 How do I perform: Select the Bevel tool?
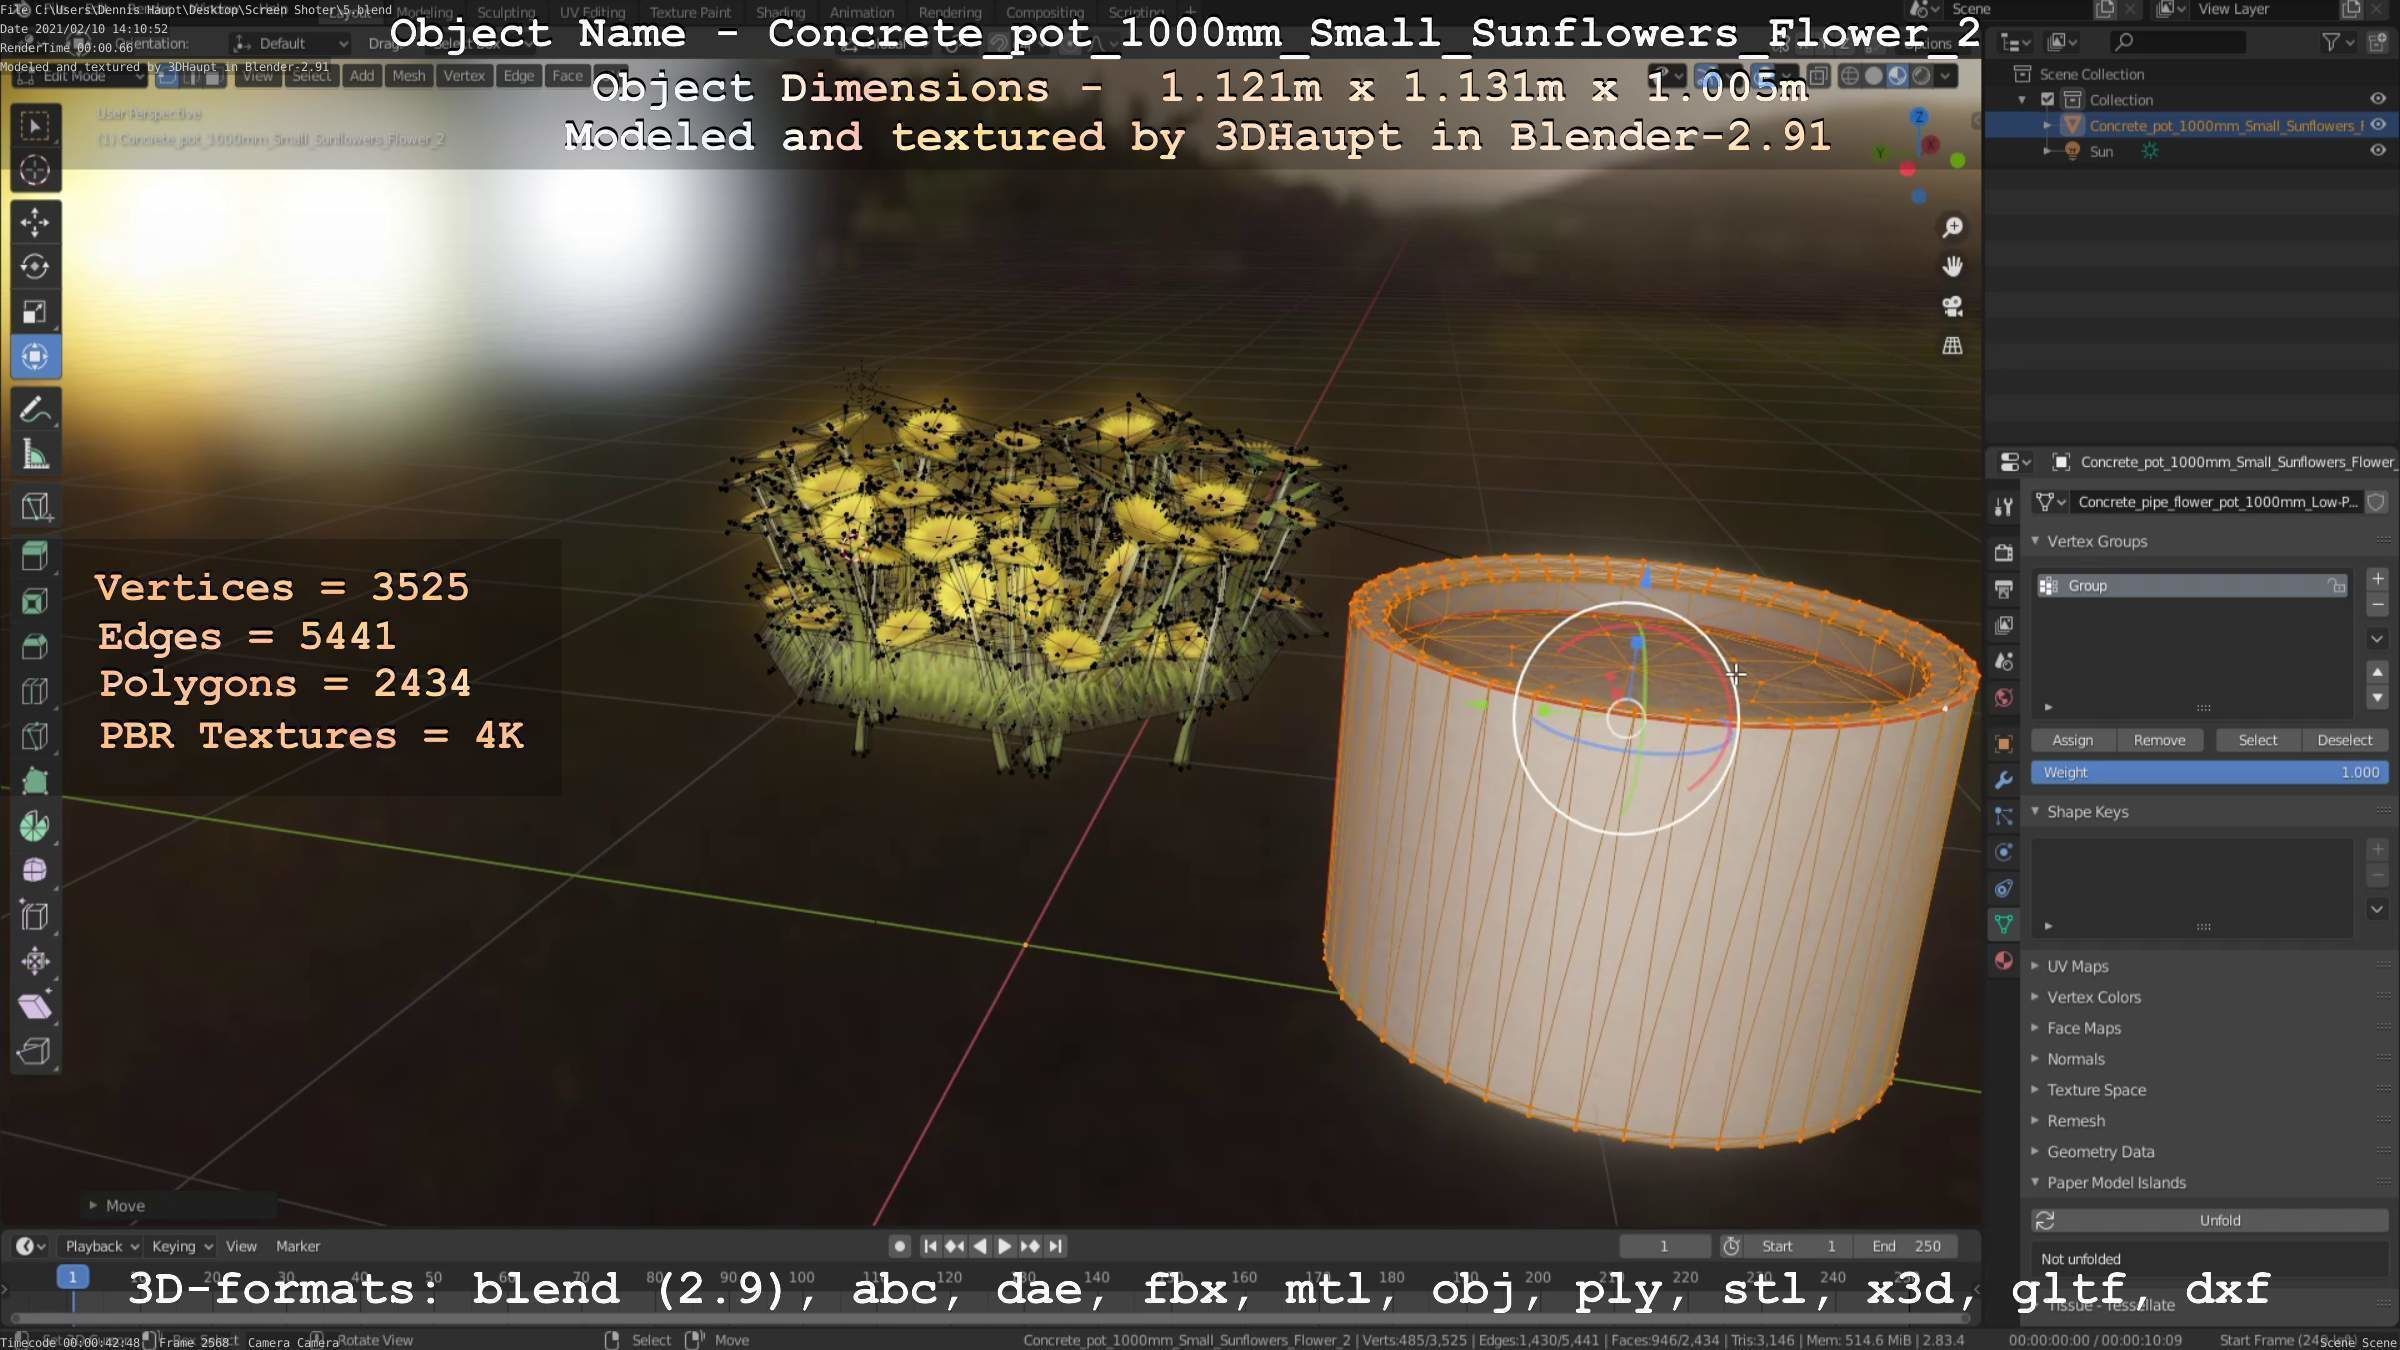pos(35,646)
